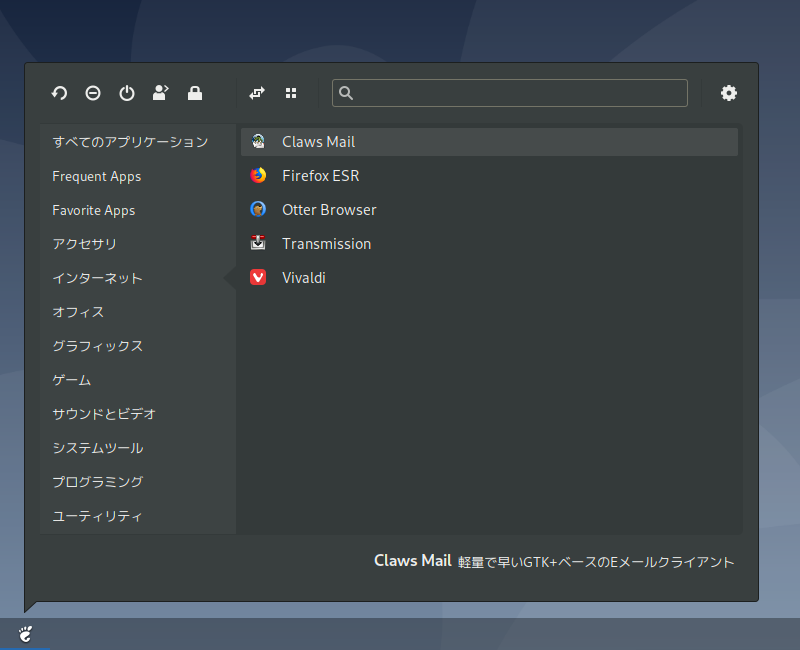Select the オフィス category
Viewport: 800px width, 650px height.
pyautogui.click(x=78, y=312)
